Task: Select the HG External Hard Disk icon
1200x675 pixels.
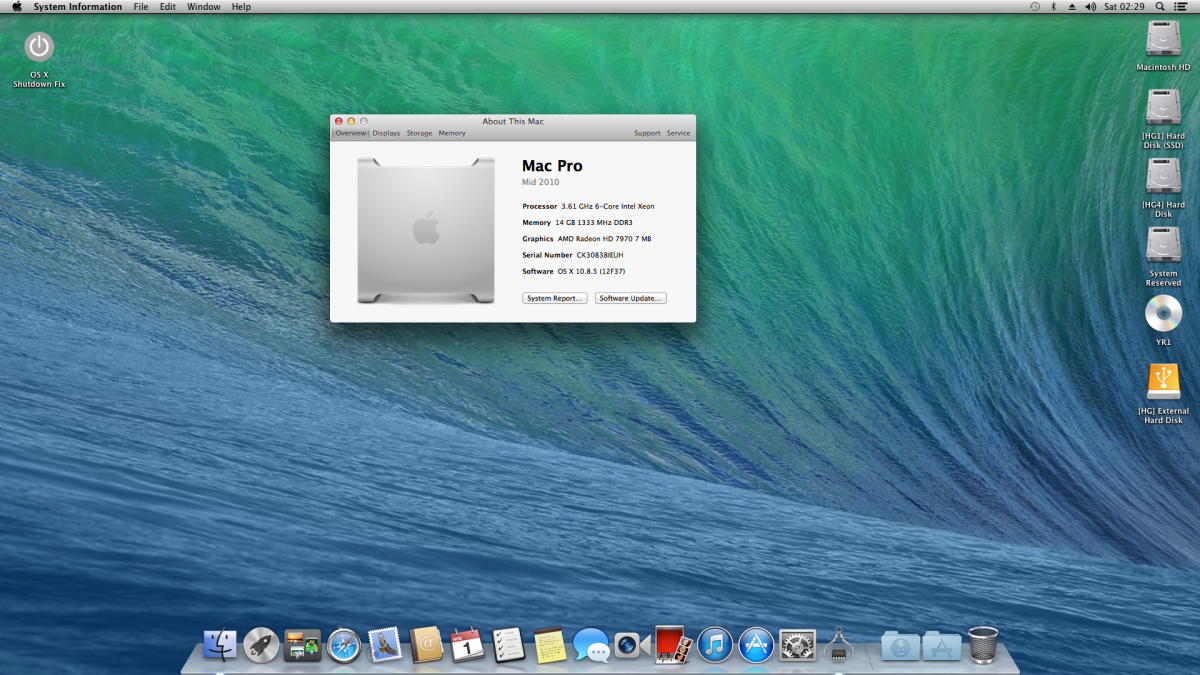Action: tap(1163, 383)
